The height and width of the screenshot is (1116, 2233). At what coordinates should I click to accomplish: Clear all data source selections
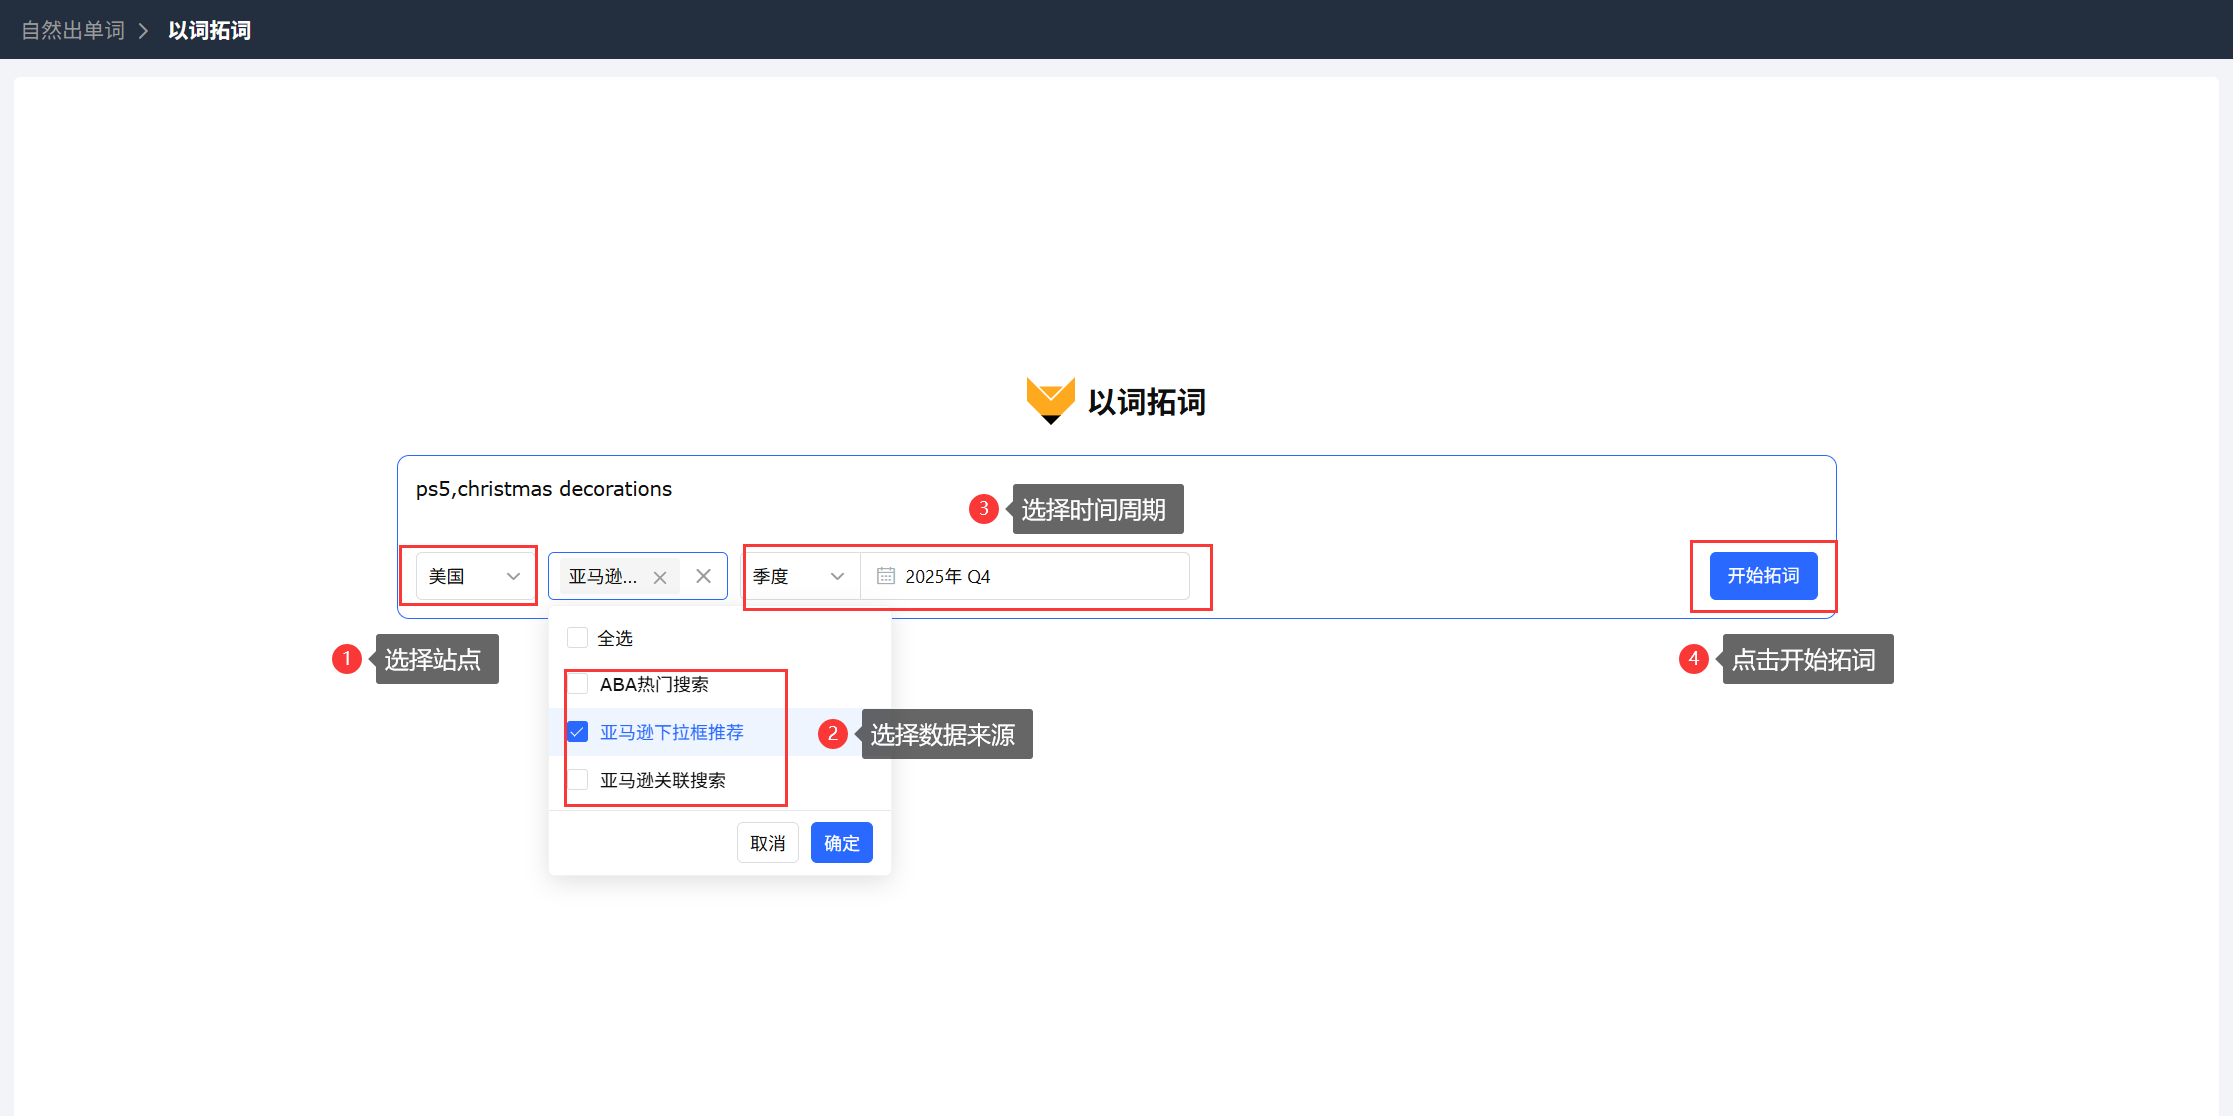704,576
